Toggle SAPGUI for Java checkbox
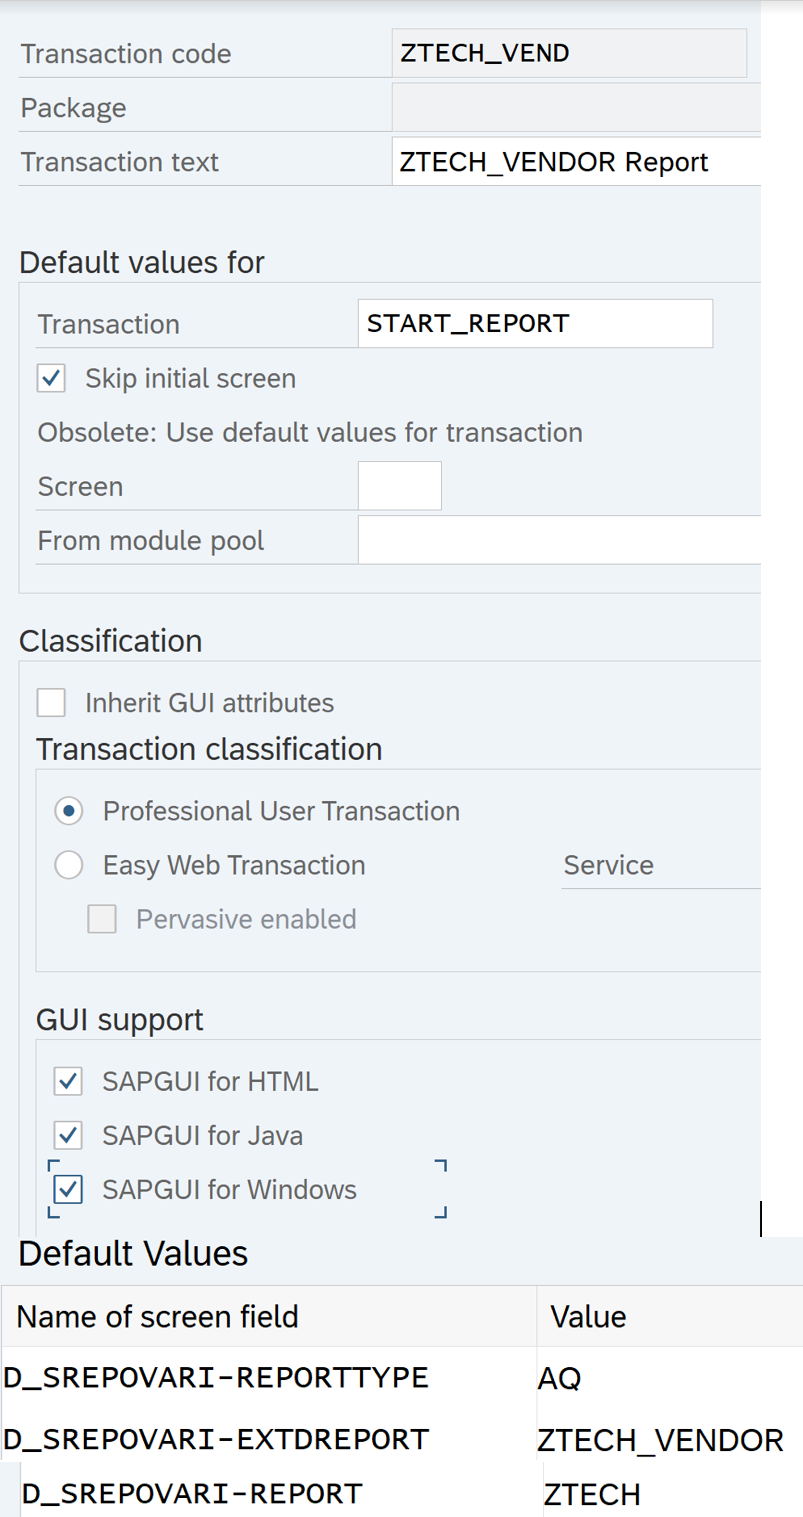The image size is (803, 1517). [68, 1135]
